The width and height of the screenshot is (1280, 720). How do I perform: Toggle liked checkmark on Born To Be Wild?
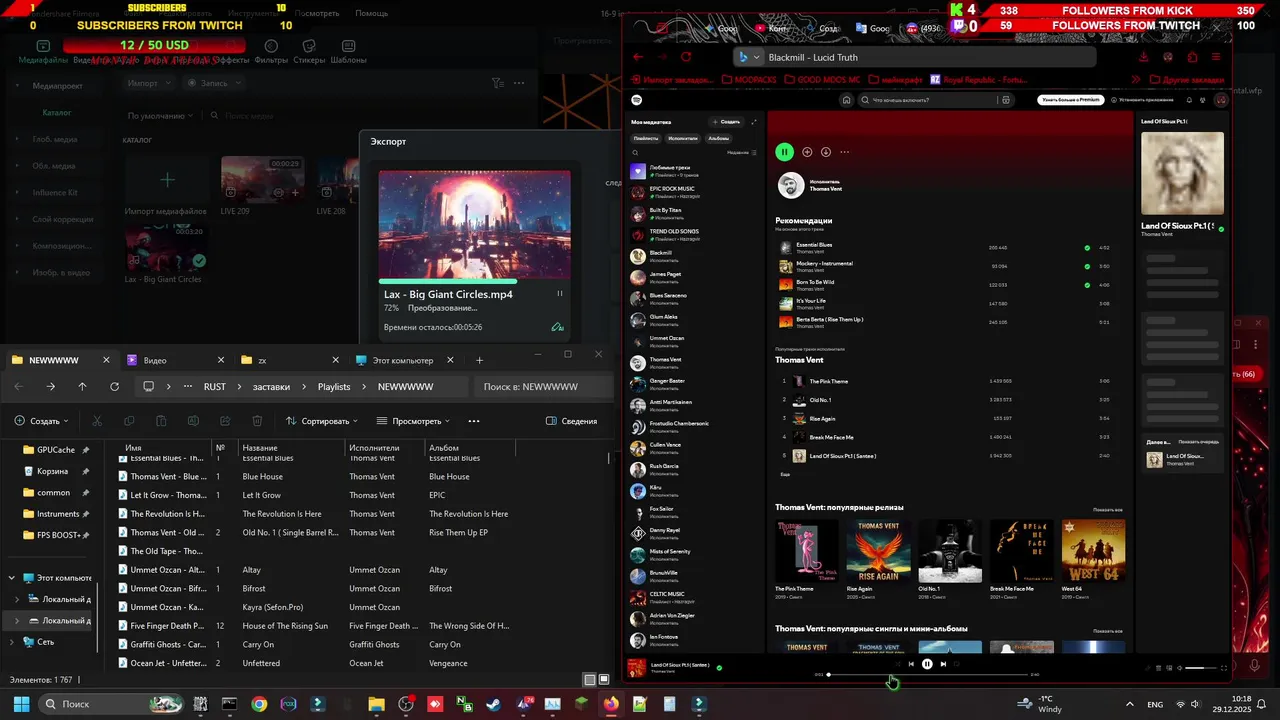tap(1087, 285)
